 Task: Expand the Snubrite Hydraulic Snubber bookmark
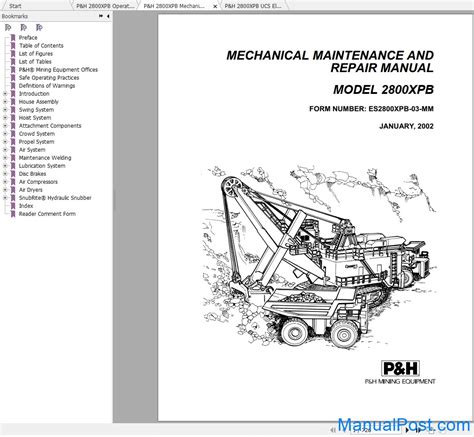tap(5, 198)
